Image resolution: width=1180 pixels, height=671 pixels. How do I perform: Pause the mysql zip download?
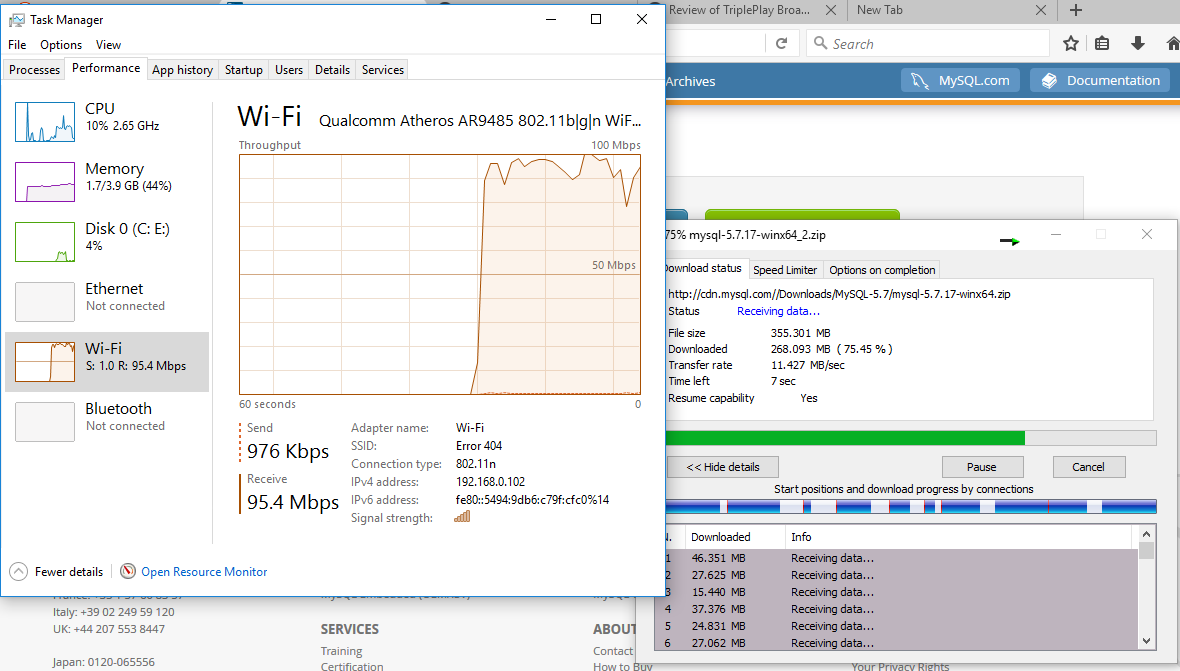(981, 467)
